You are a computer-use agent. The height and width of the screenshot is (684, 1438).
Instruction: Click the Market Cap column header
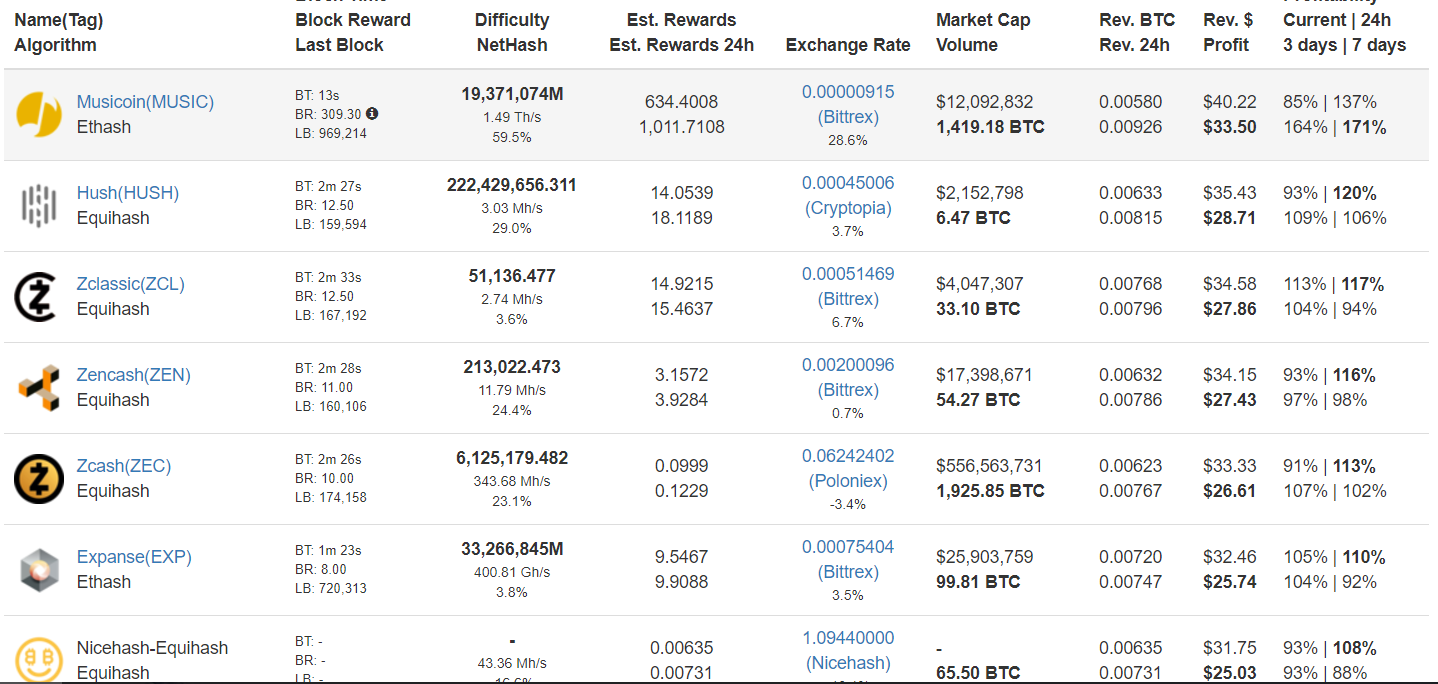[982, 20]
